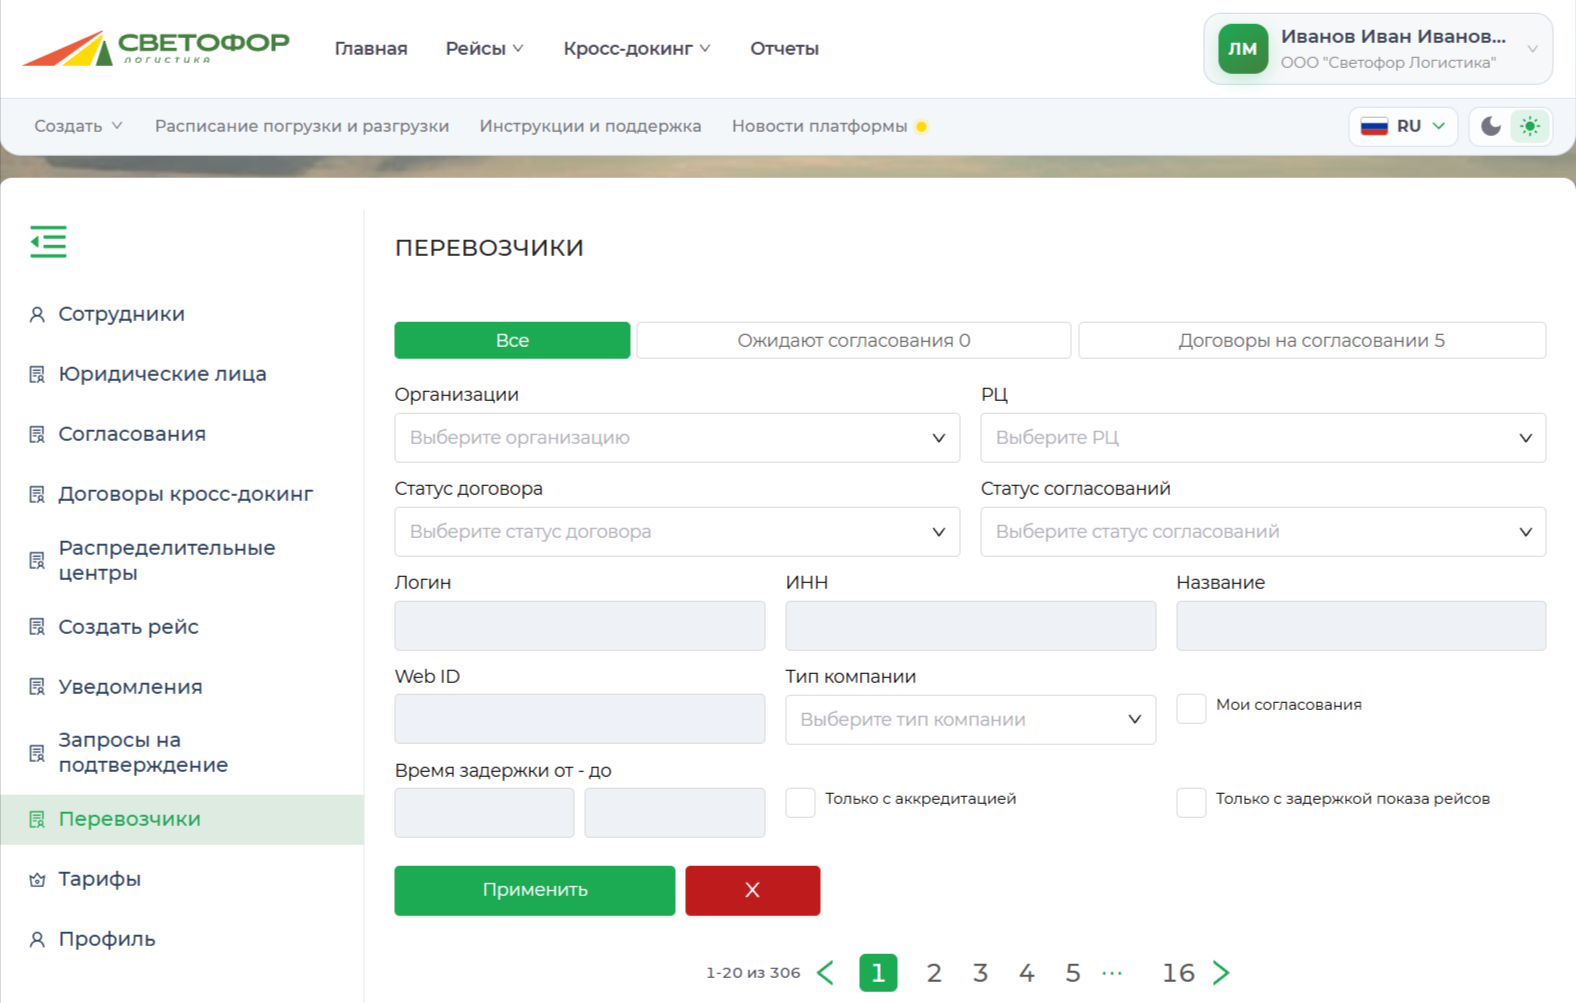Viewport: 1576px width, 1003px height.
Task: Open Расписание погрузки и разгрузки link
Action: click(x=302, y=126)
